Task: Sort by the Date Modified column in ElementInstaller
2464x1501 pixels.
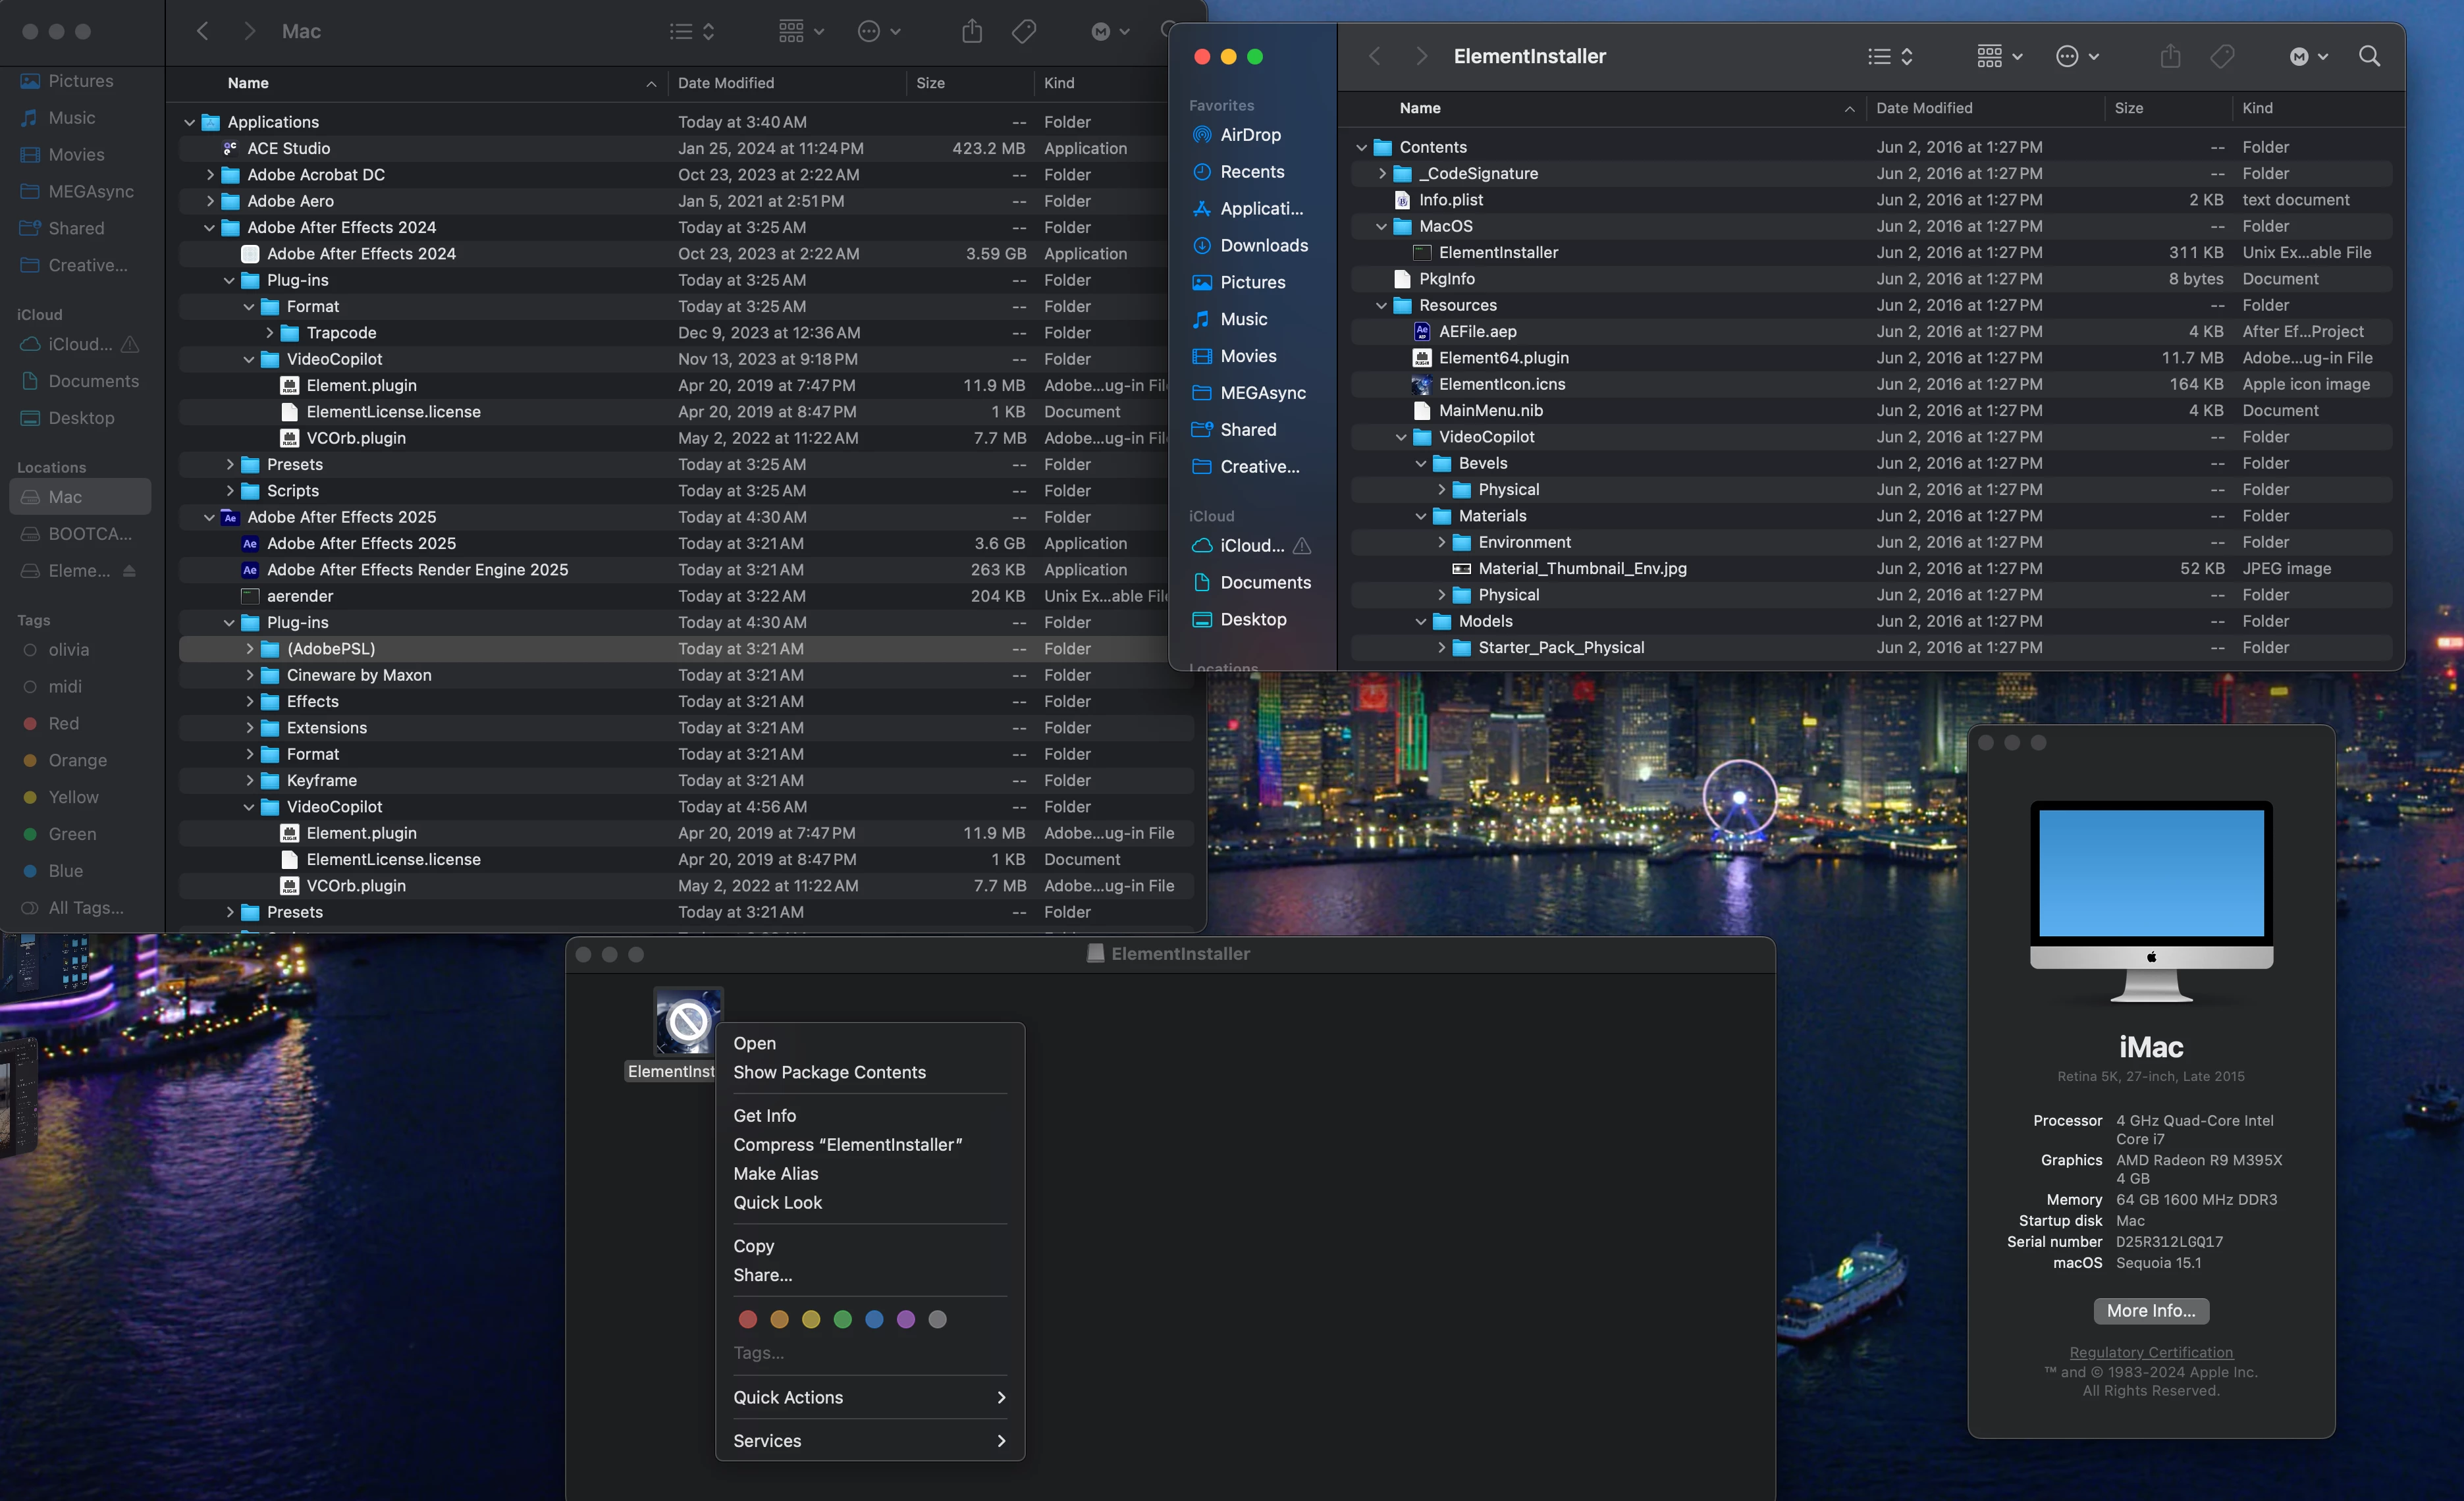Action: coord(1924,108)
